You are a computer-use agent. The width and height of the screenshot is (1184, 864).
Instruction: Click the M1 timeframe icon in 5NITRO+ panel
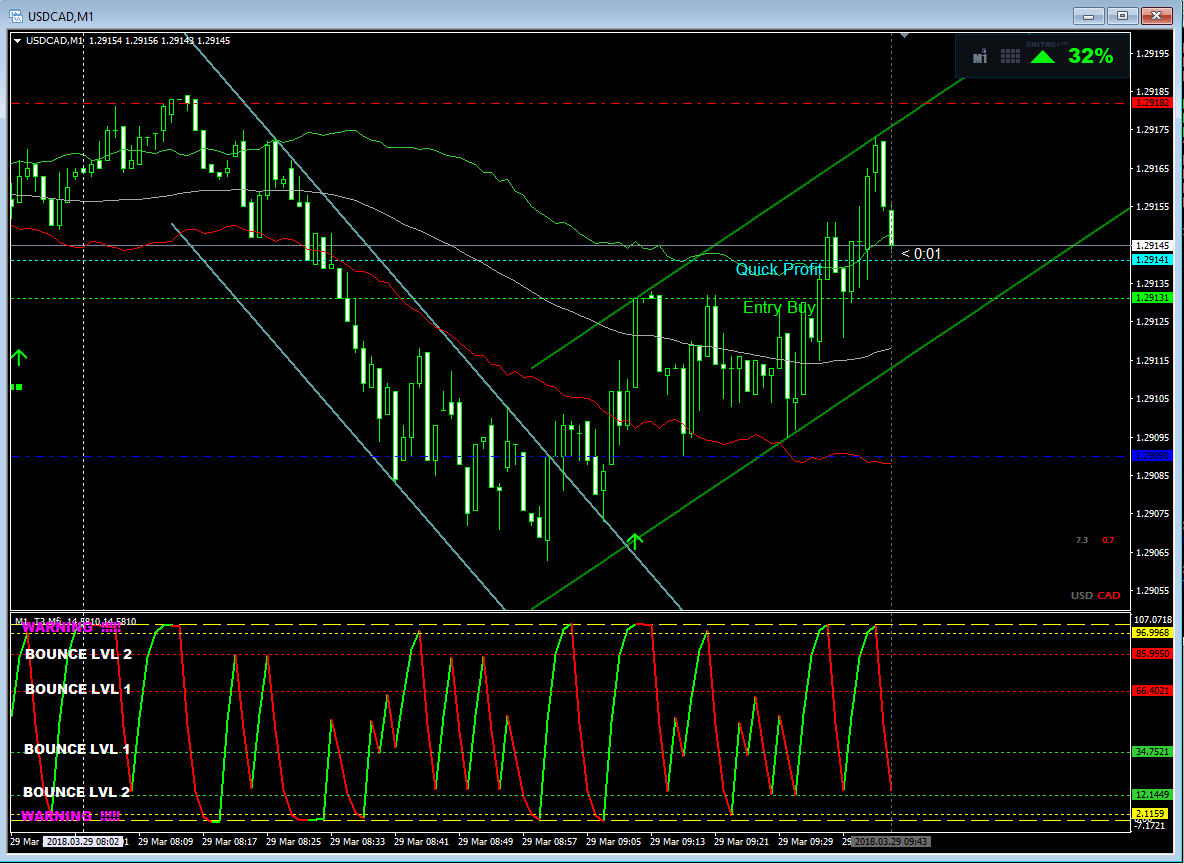[980, 57]
